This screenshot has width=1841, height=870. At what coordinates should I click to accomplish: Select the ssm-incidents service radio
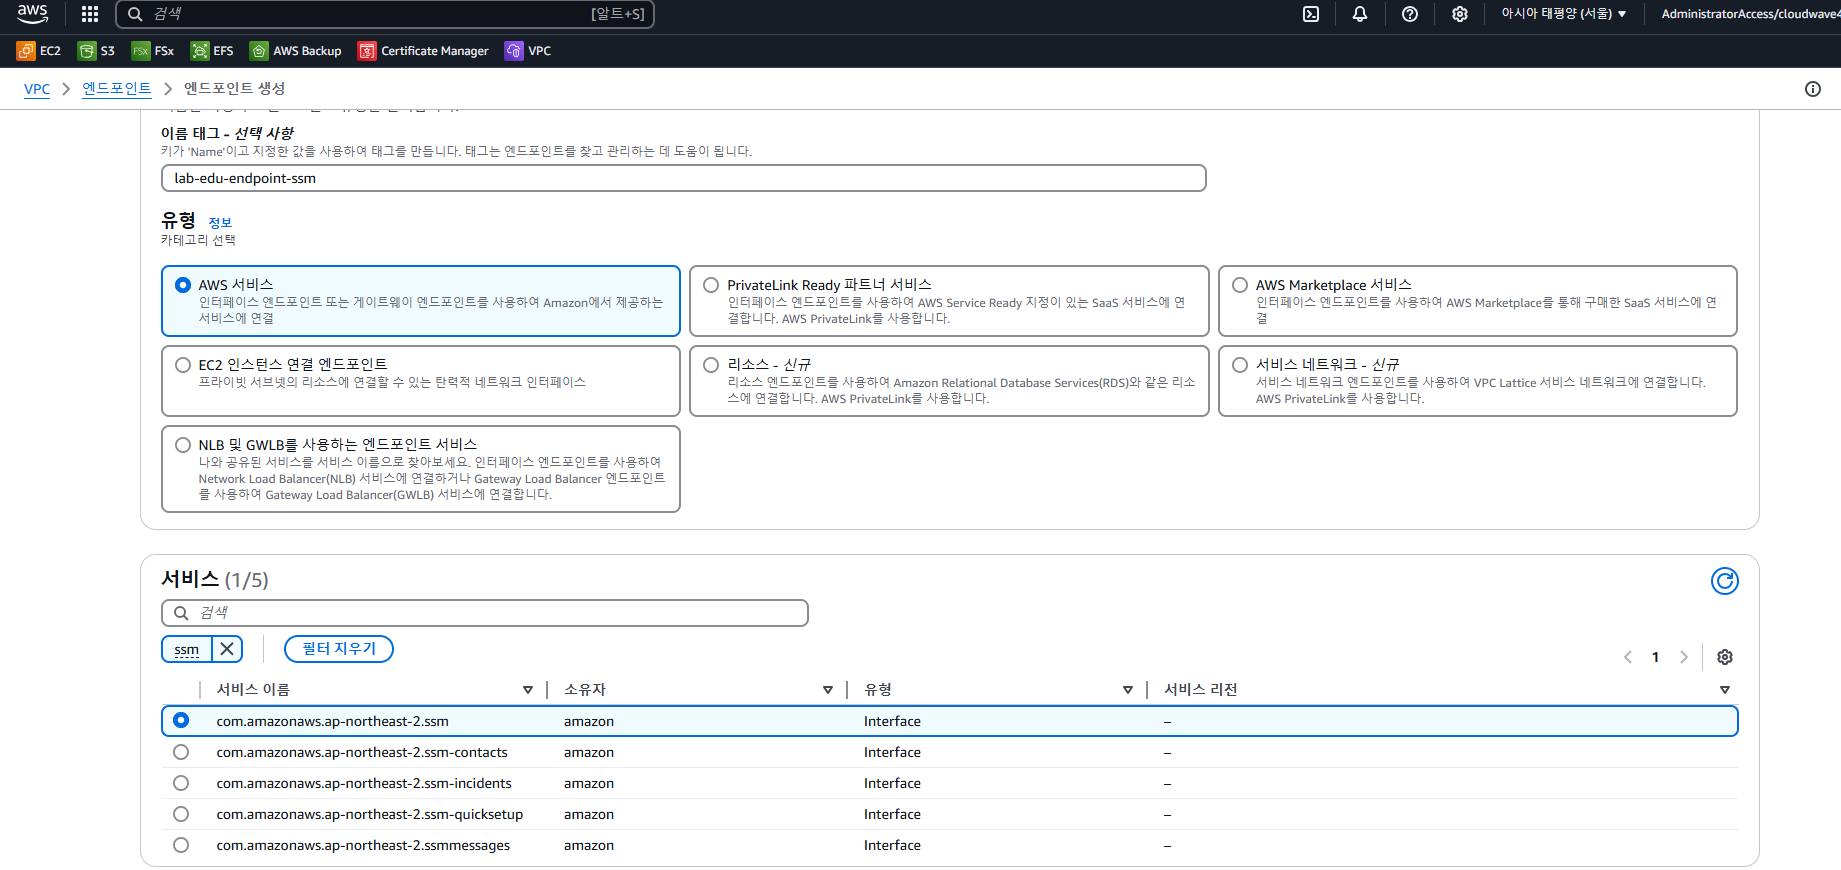point(181,783)
